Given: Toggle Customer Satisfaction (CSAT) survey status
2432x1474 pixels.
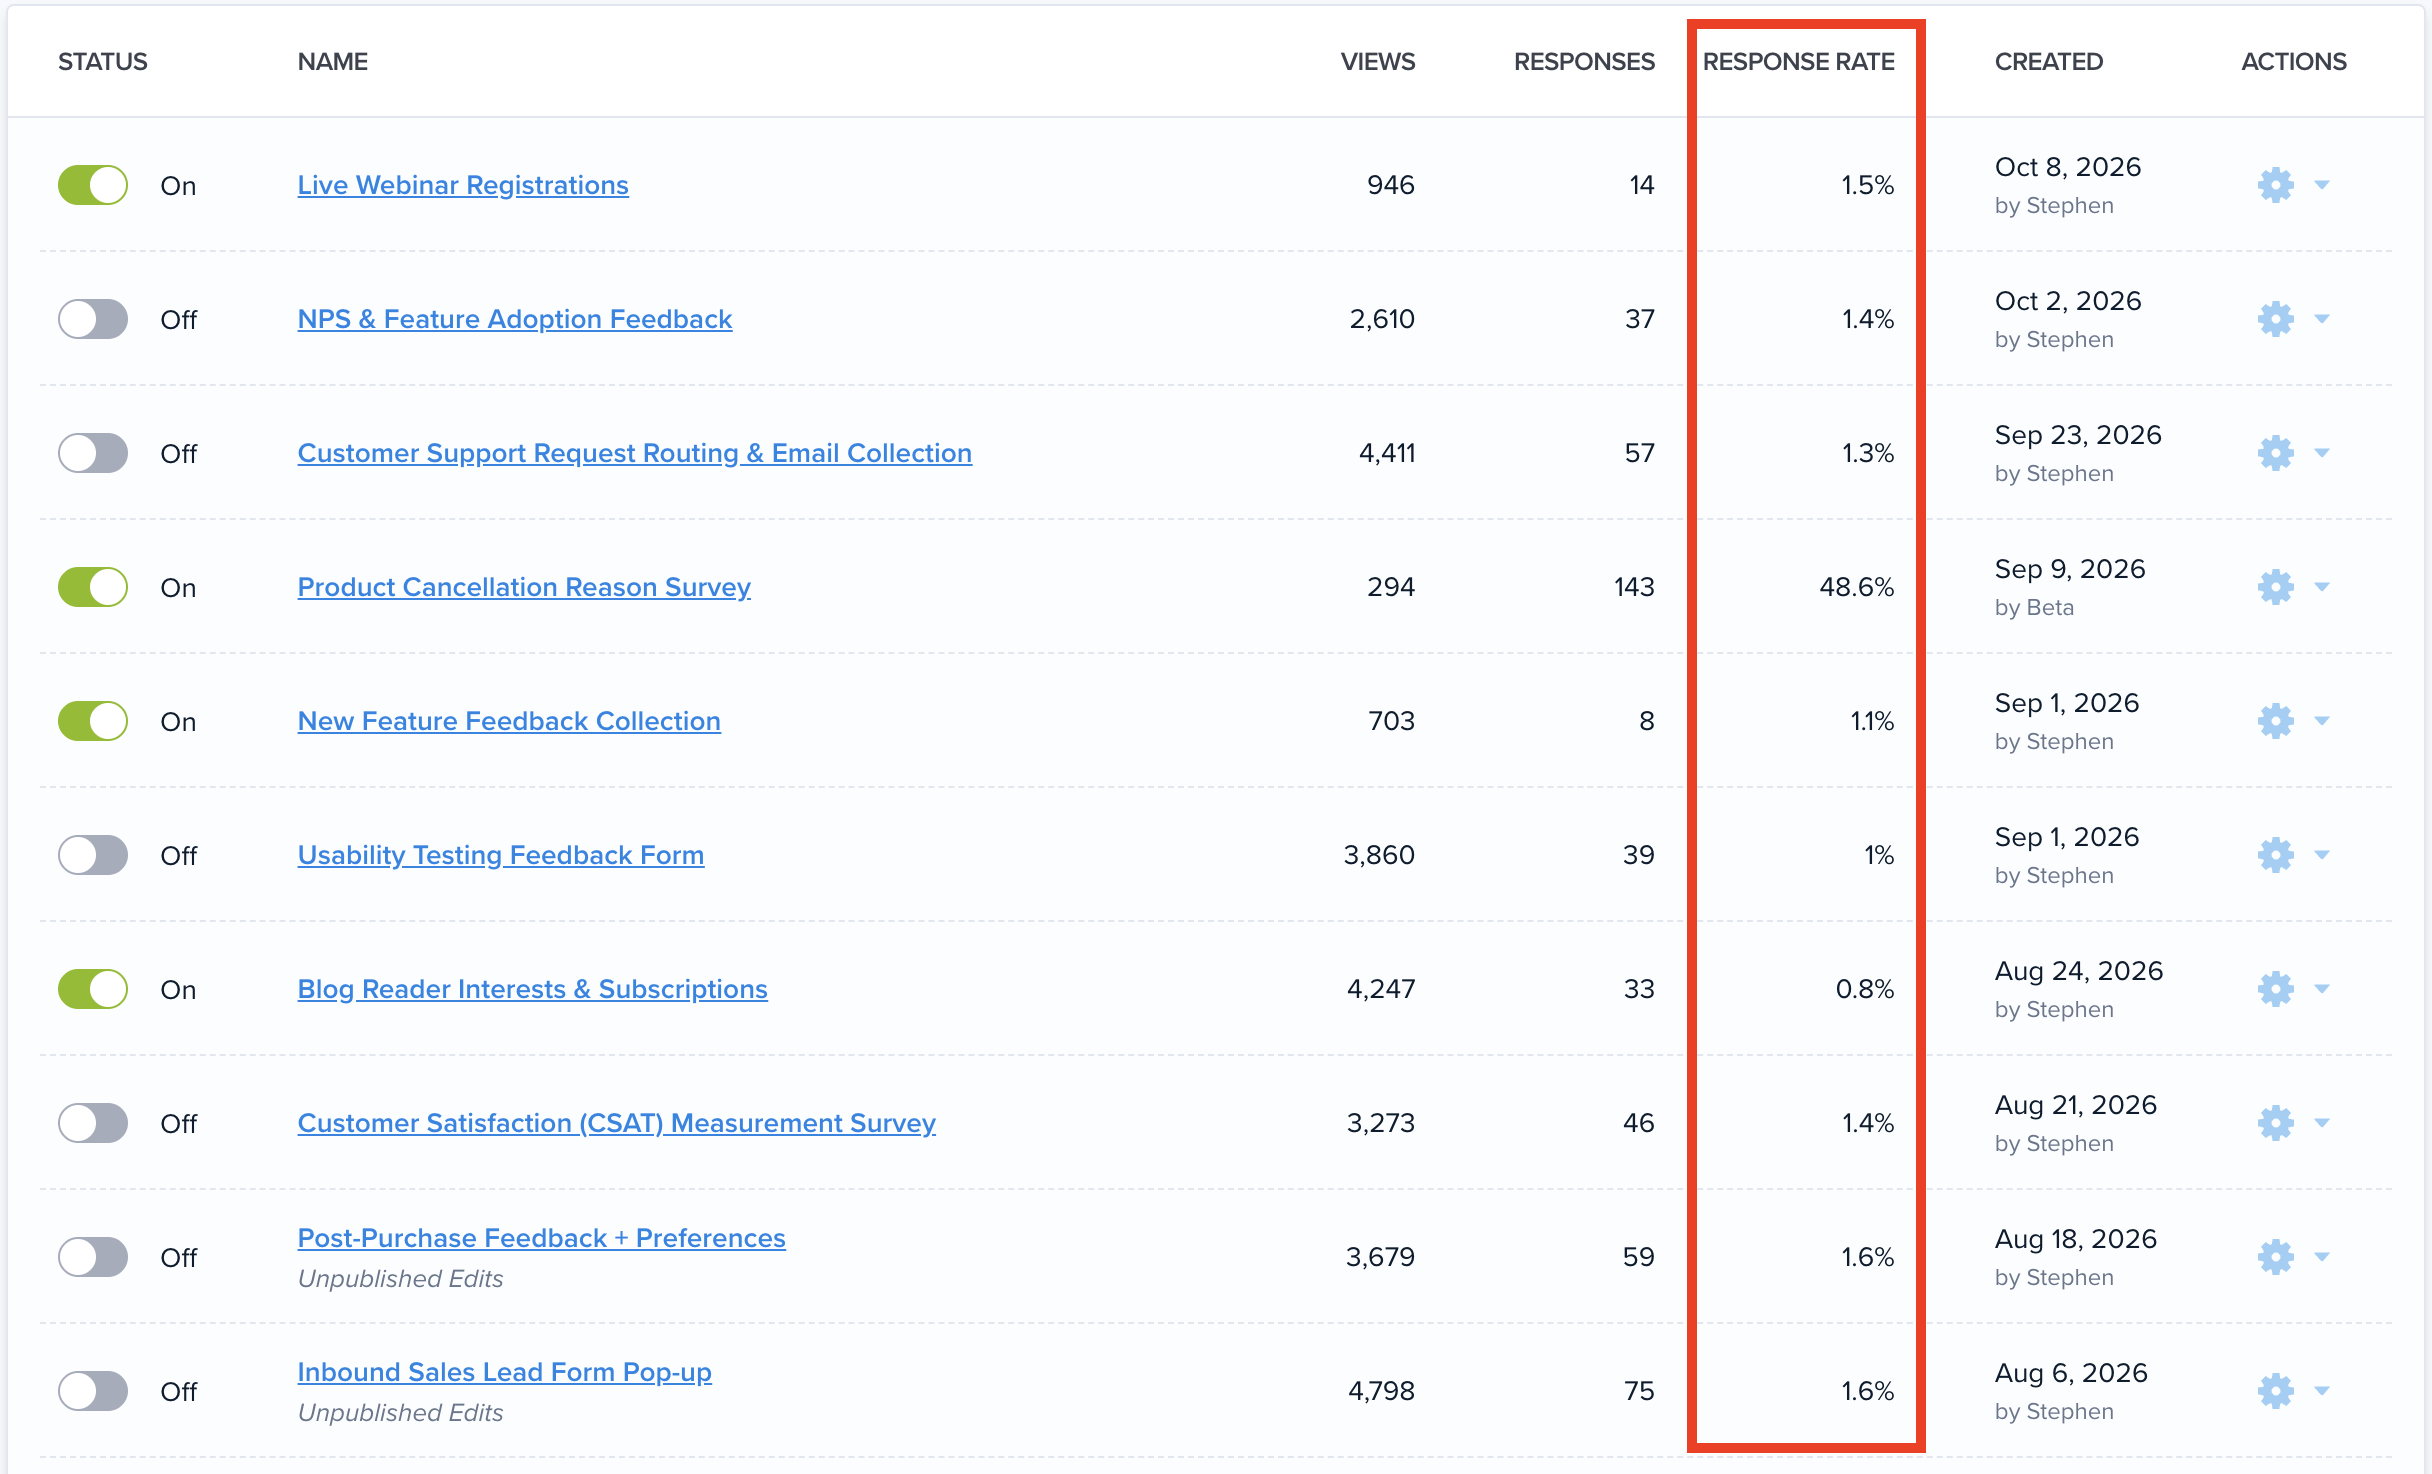Looking at the screenshot, I should [93, 1123].
